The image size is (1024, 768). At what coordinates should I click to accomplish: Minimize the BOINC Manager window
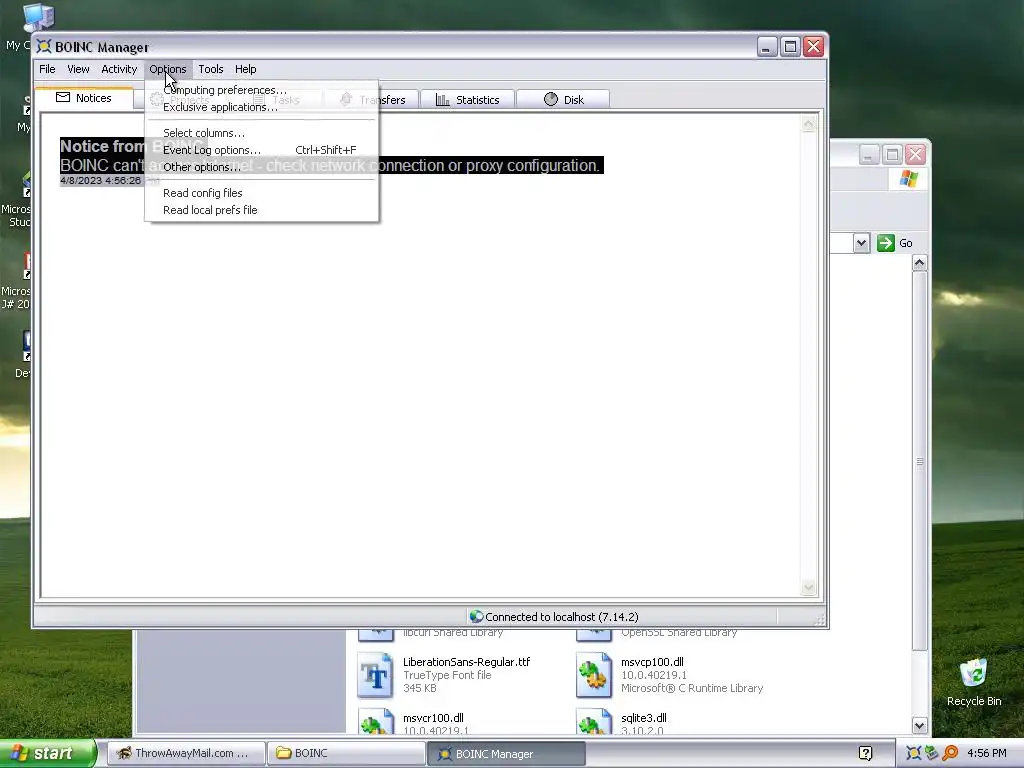[767, 46]
